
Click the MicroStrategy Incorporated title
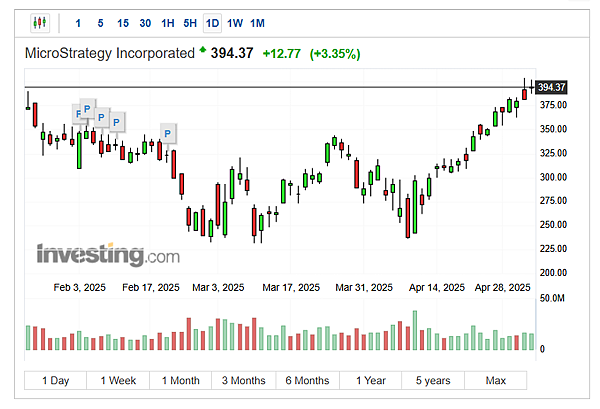(110, 53)
